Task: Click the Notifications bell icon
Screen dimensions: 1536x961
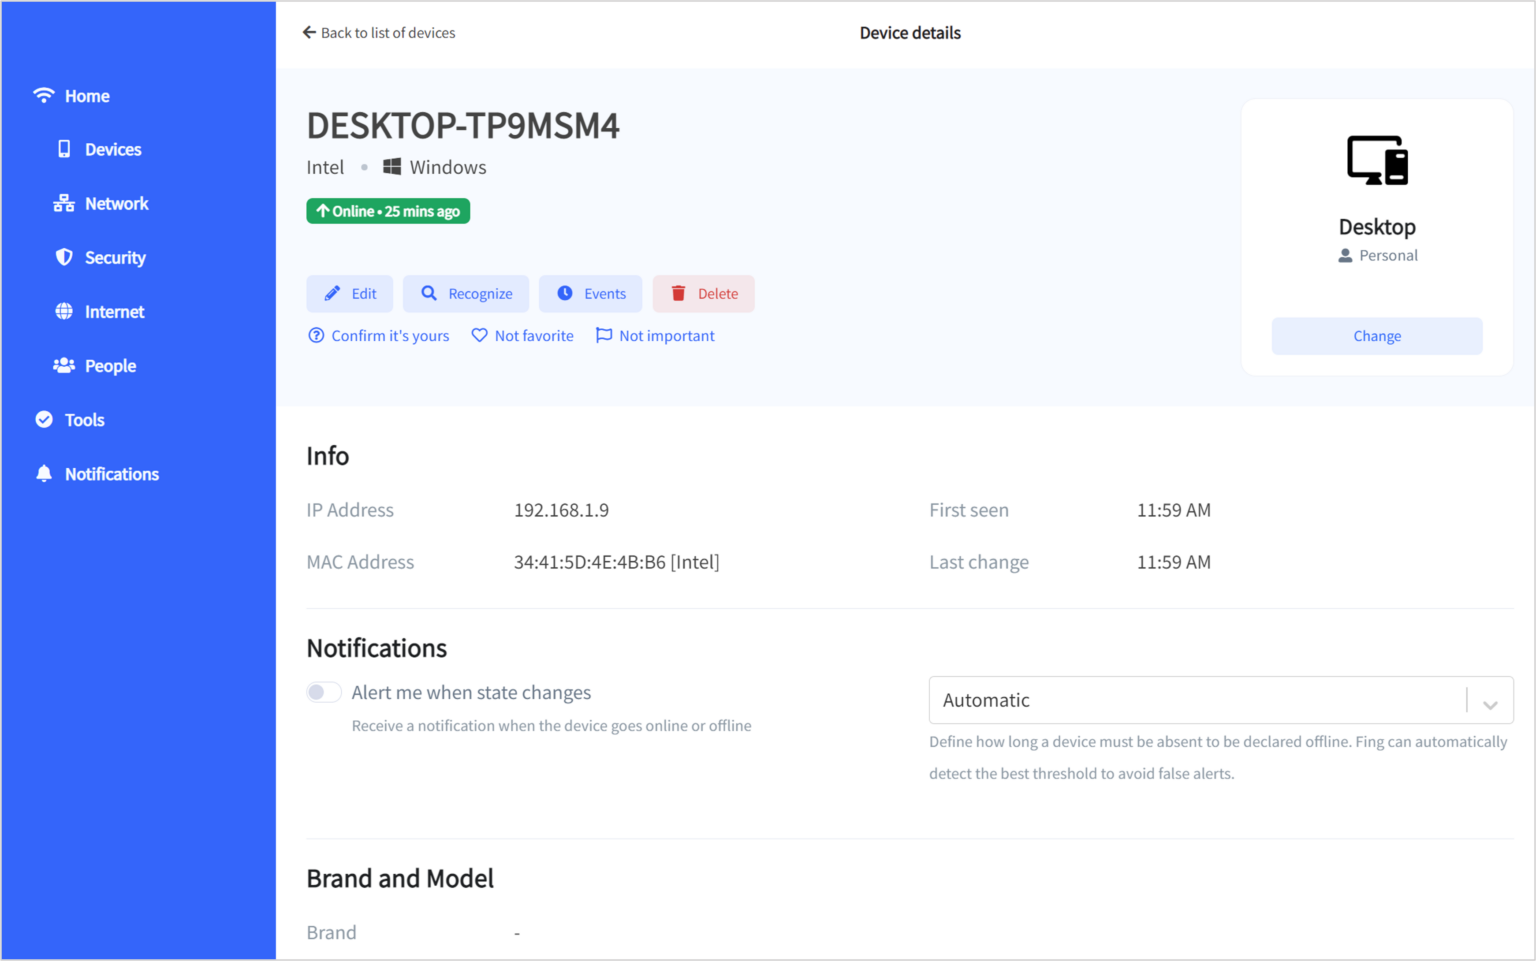Action: point(44,474)
